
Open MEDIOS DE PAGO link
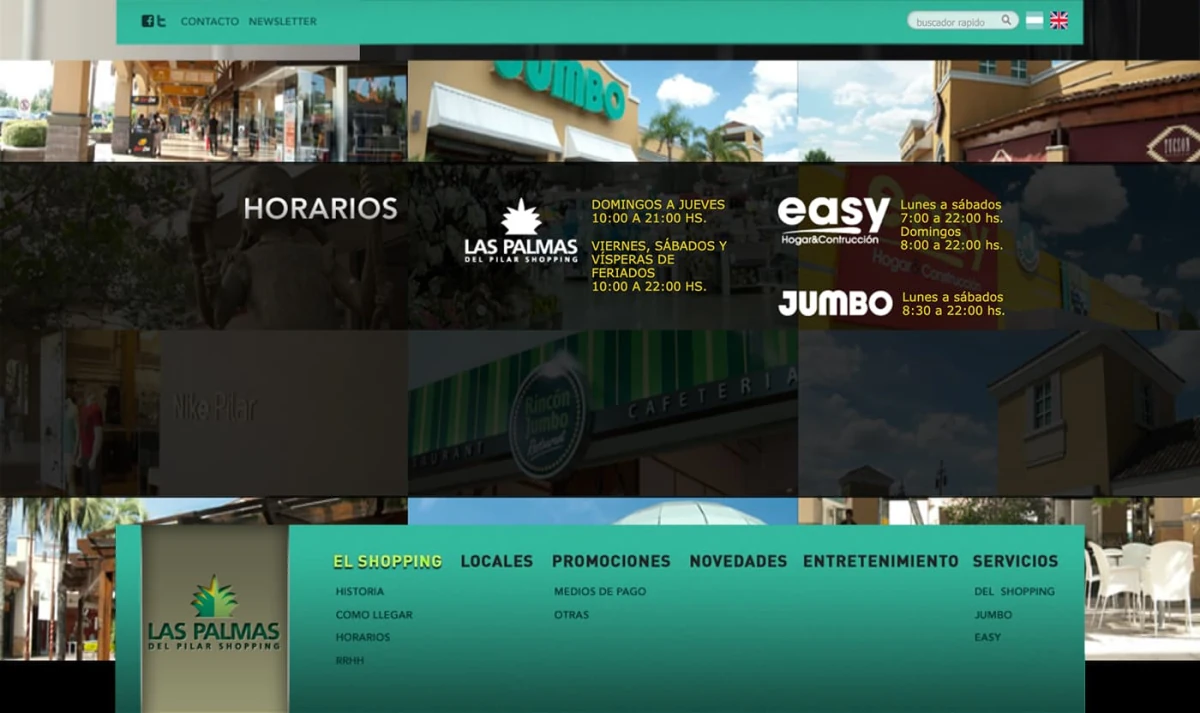pos(600,592)
